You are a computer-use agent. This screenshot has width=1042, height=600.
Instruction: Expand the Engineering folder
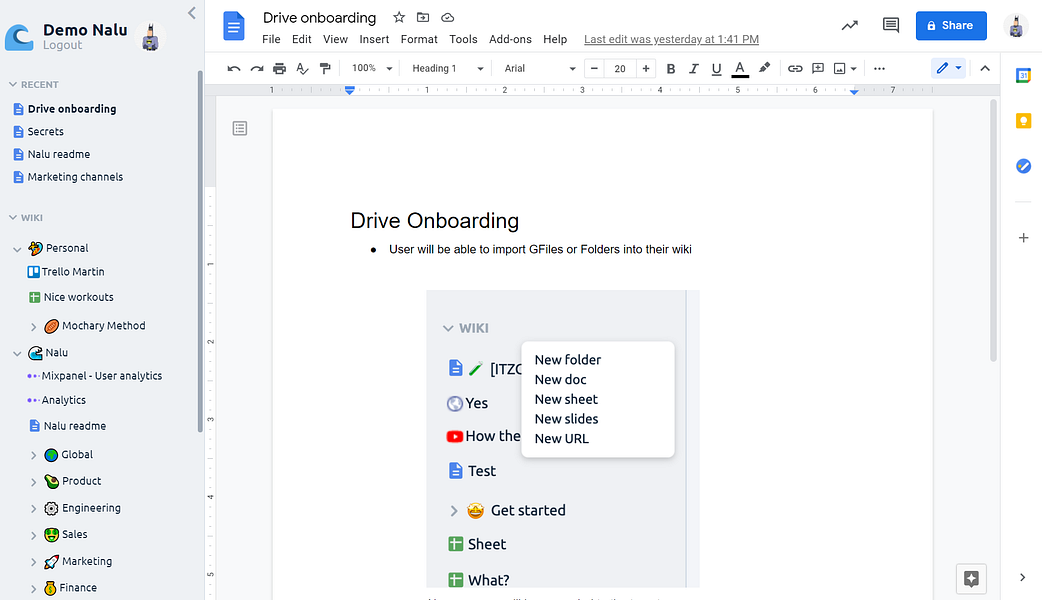click(x=33, y=508)
